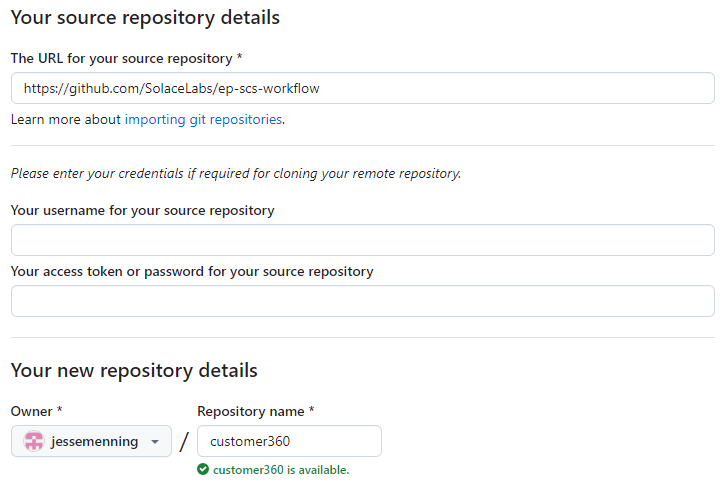Click the 'Owner' field label

pyautogui.click(x=36, y=411)
